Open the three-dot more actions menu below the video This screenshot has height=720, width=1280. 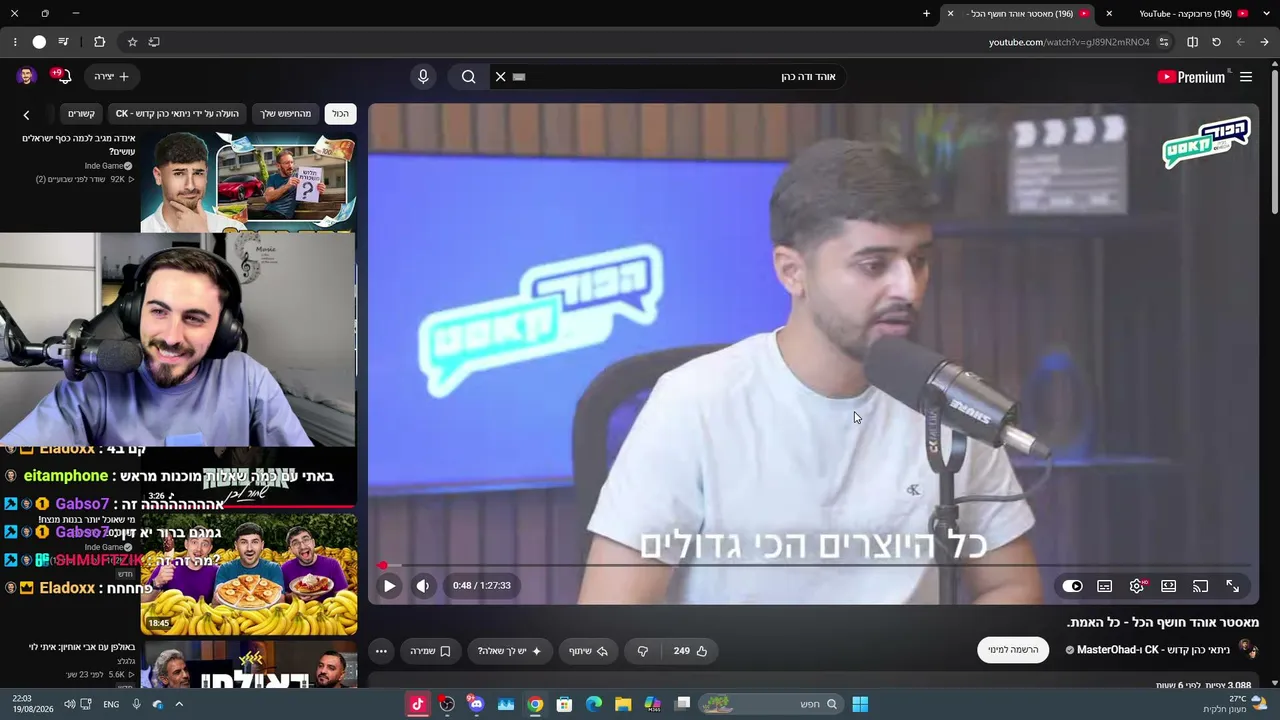381,651
